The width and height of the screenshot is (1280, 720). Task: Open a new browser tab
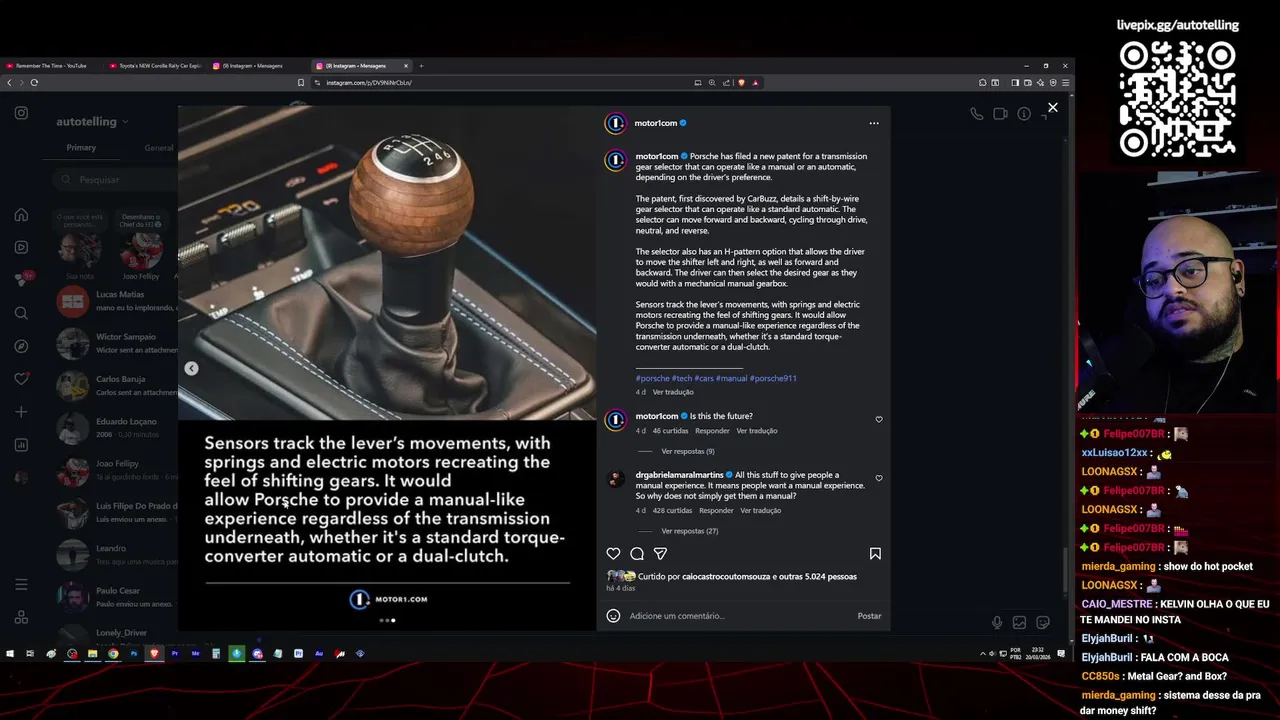[421, 66]
